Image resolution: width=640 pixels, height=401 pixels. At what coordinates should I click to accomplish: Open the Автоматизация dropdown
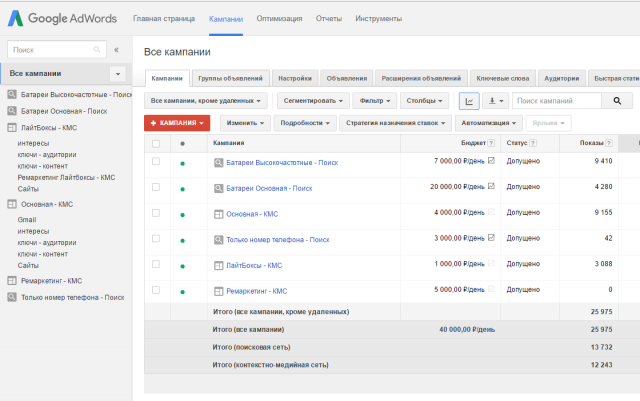click(489, 123)
